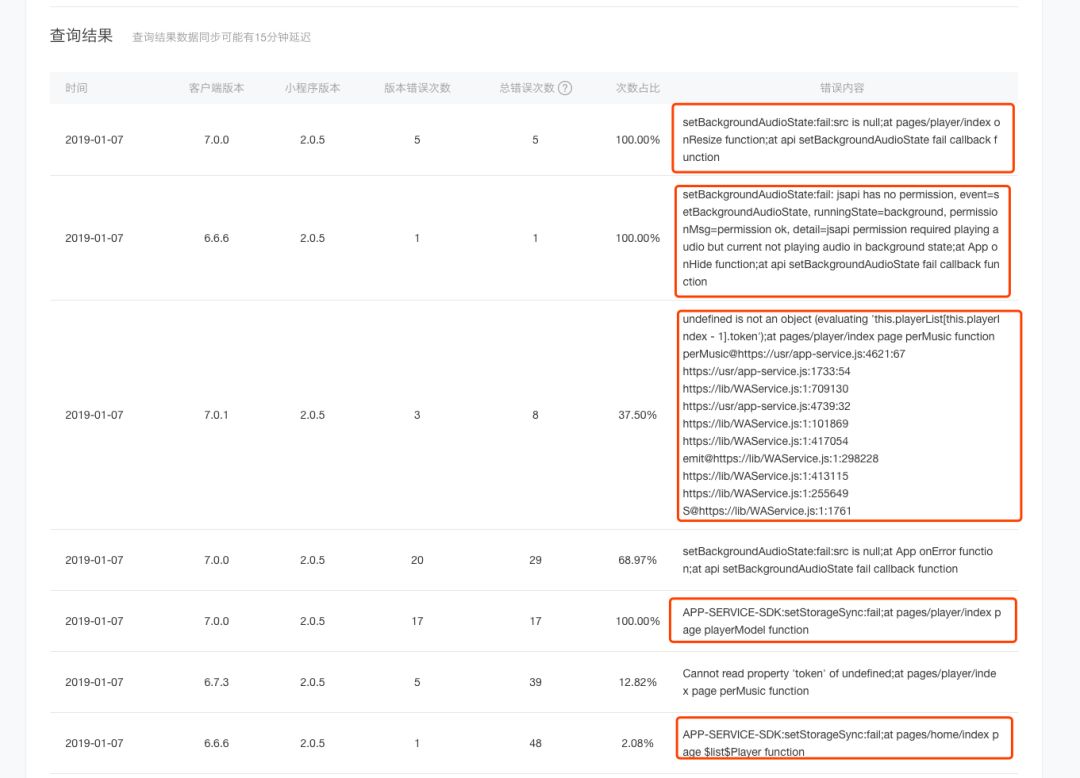Viewport: 1080px width, 778px height.
Task: Select the 客户端版本 column header
Action: [216, 88]
